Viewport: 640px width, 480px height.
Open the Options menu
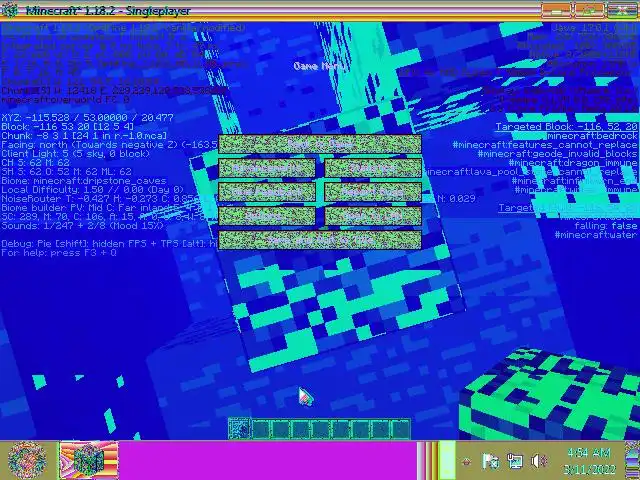click(x=267, y=216)
